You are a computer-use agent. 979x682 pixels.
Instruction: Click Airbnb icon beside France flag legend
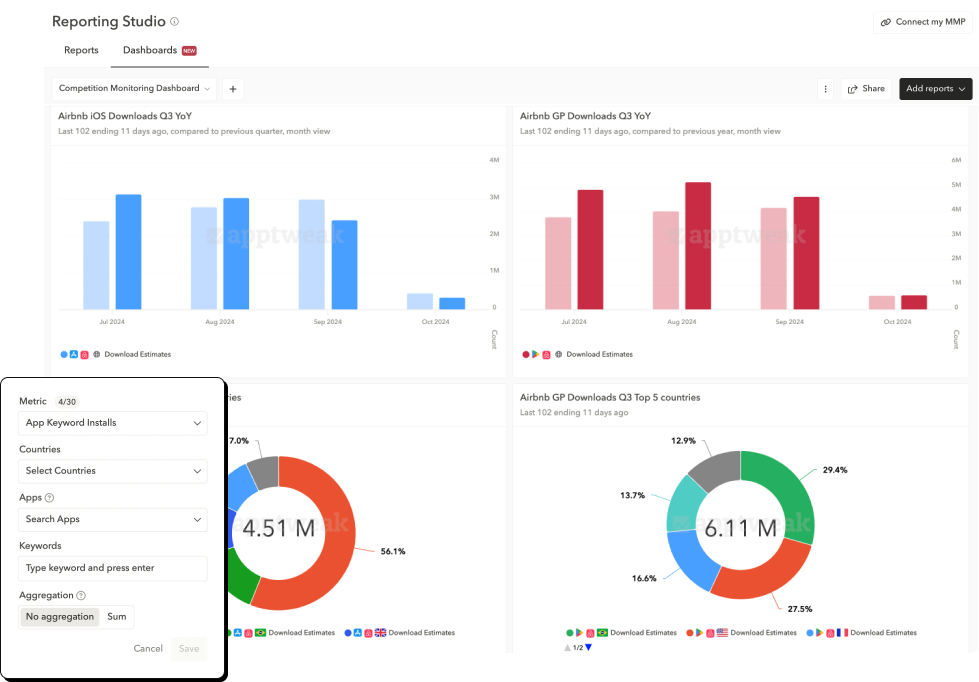(830, 633)
